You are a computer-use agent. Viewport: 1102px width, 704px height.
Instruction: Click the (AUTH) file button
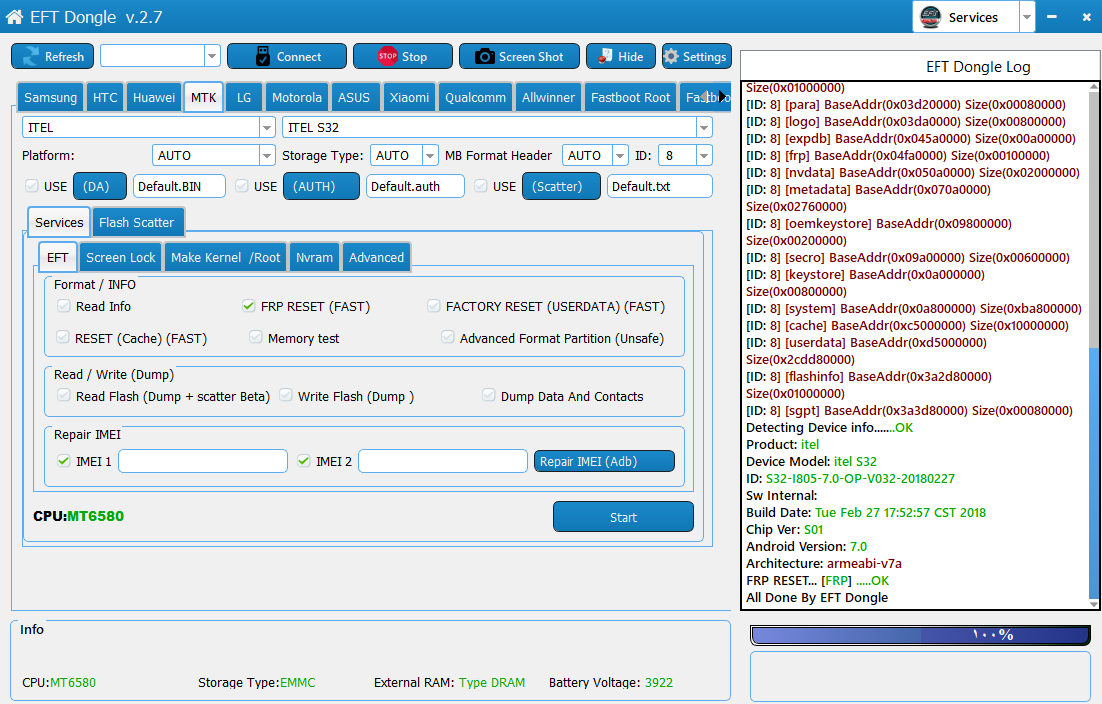point(321,186)
